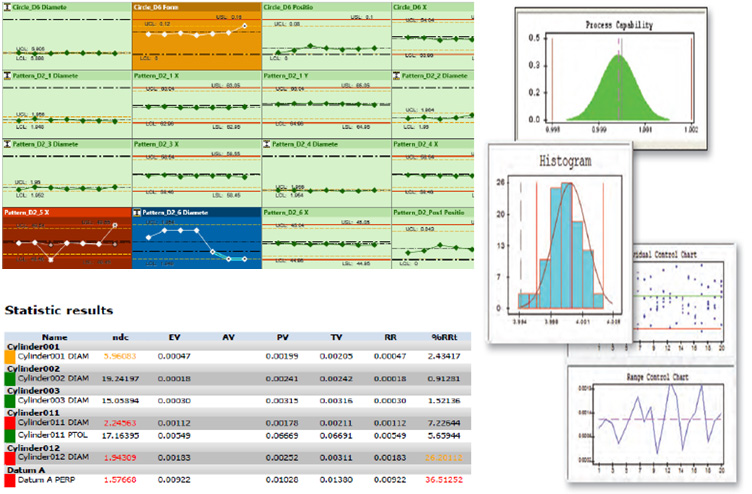752x494 pixels.
Task: Select the Cylinder011 group row
Action: pyautogui.click(x=238, y=412)
